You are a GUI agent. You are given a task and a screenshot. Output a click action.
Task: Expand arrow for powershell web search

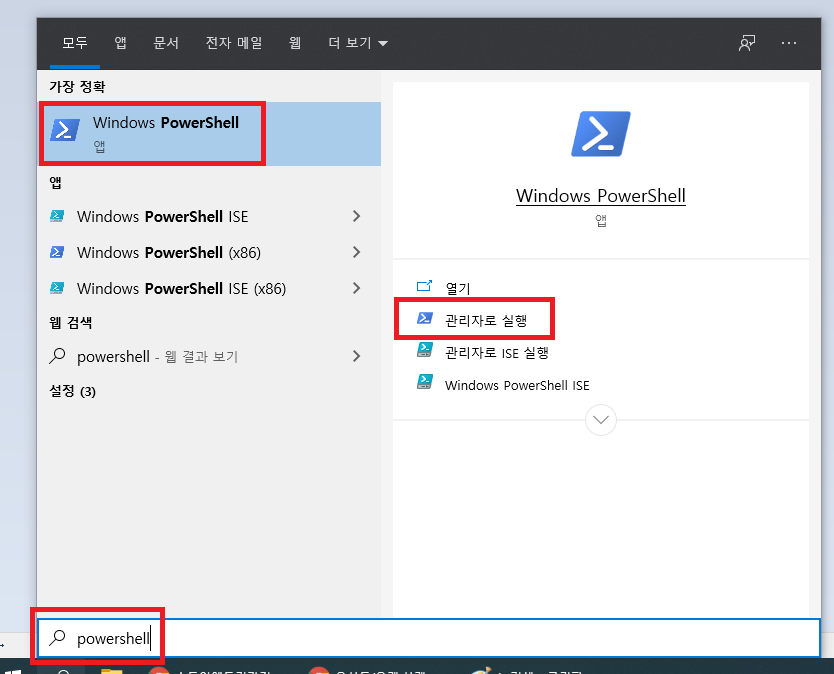coord(356,356)
